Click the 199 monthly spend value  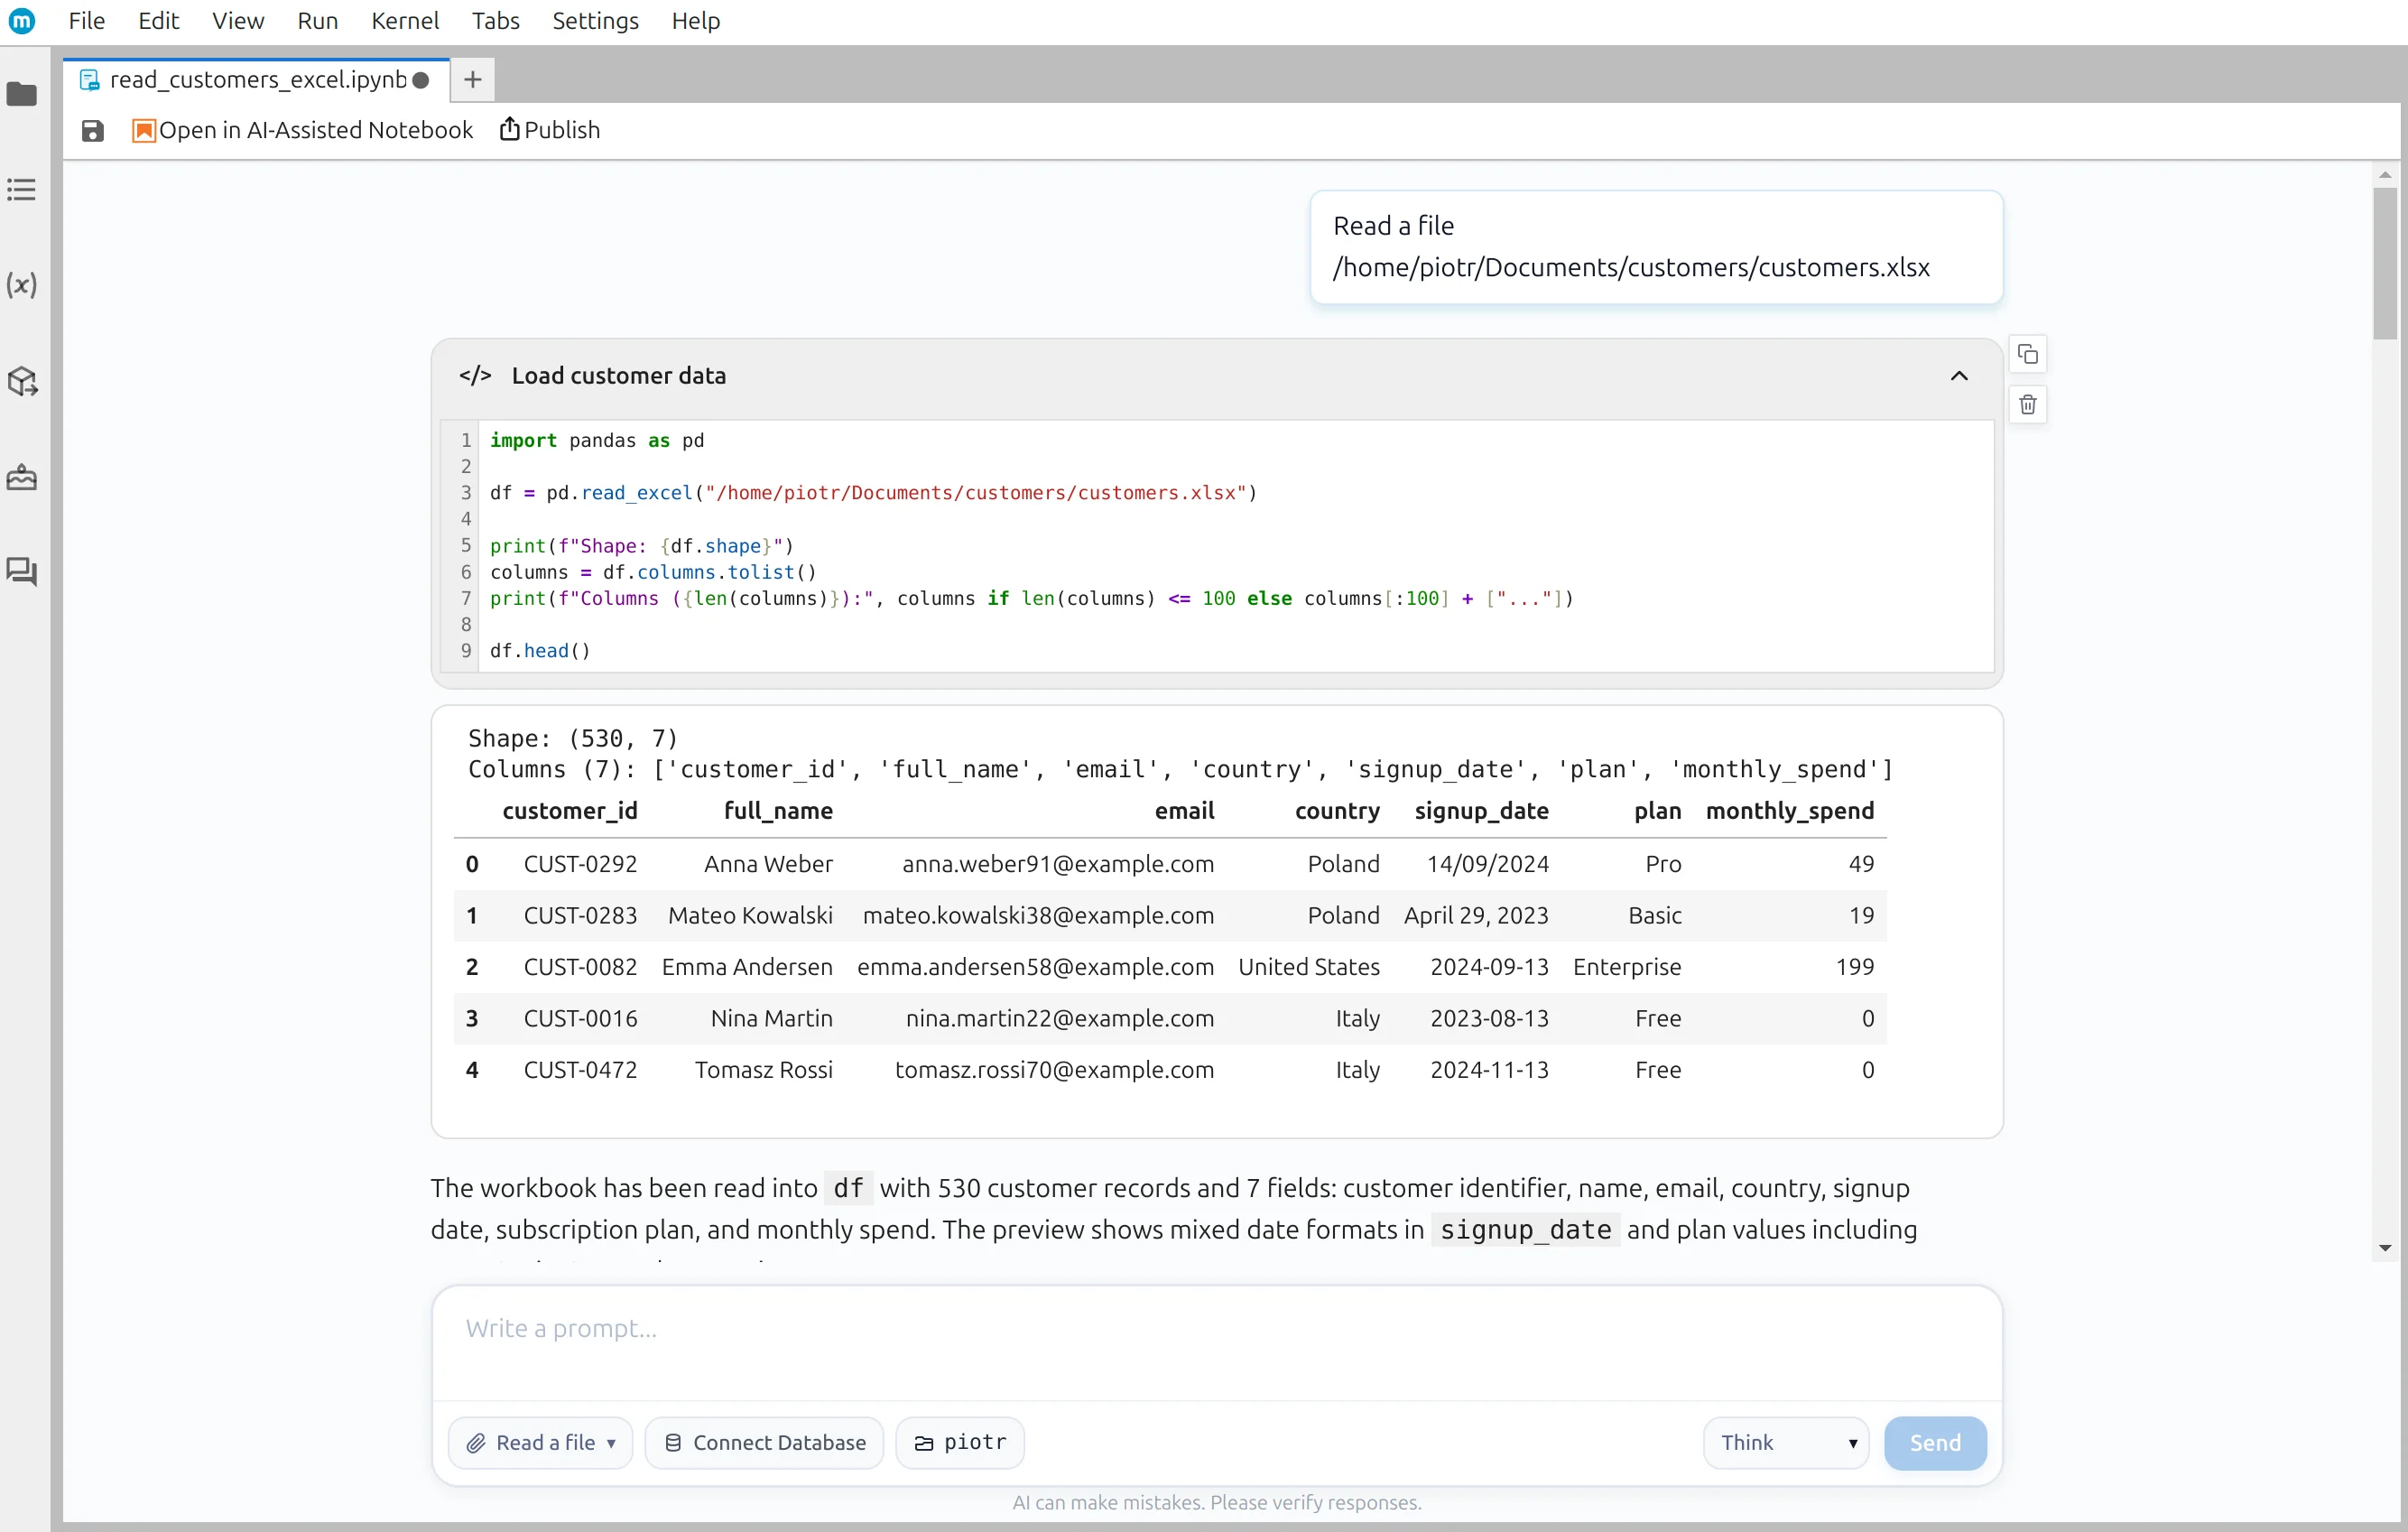point(1855,967)
